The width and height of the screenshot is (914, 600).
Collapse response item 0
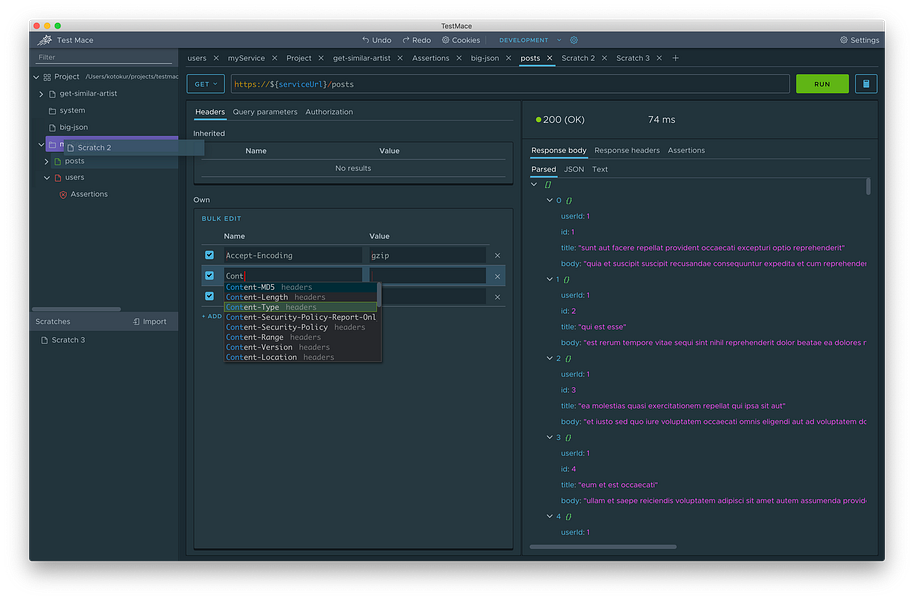[549, 201]
